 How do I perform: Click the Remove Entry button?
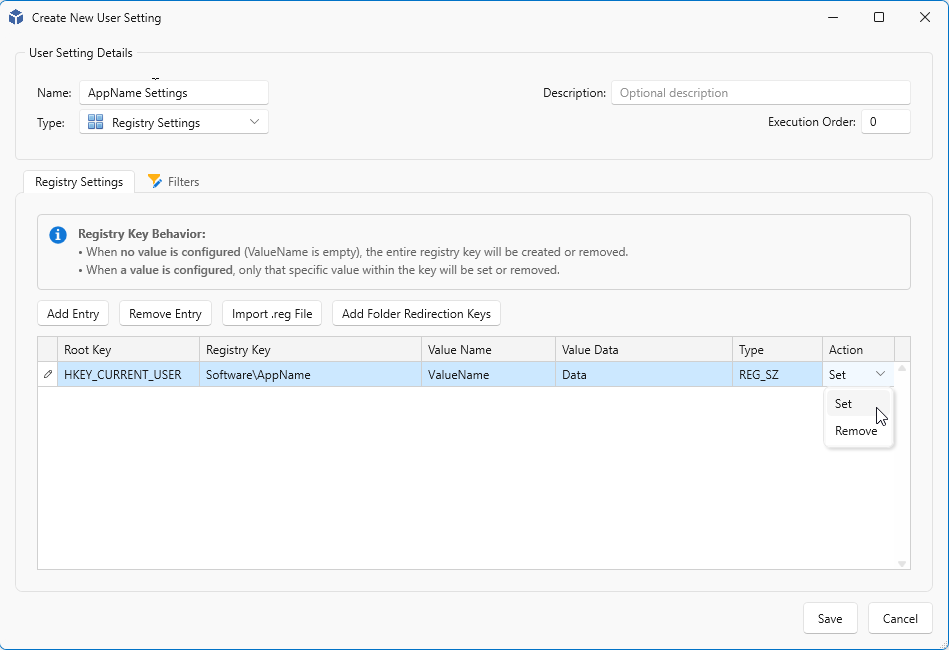[165, 314]
